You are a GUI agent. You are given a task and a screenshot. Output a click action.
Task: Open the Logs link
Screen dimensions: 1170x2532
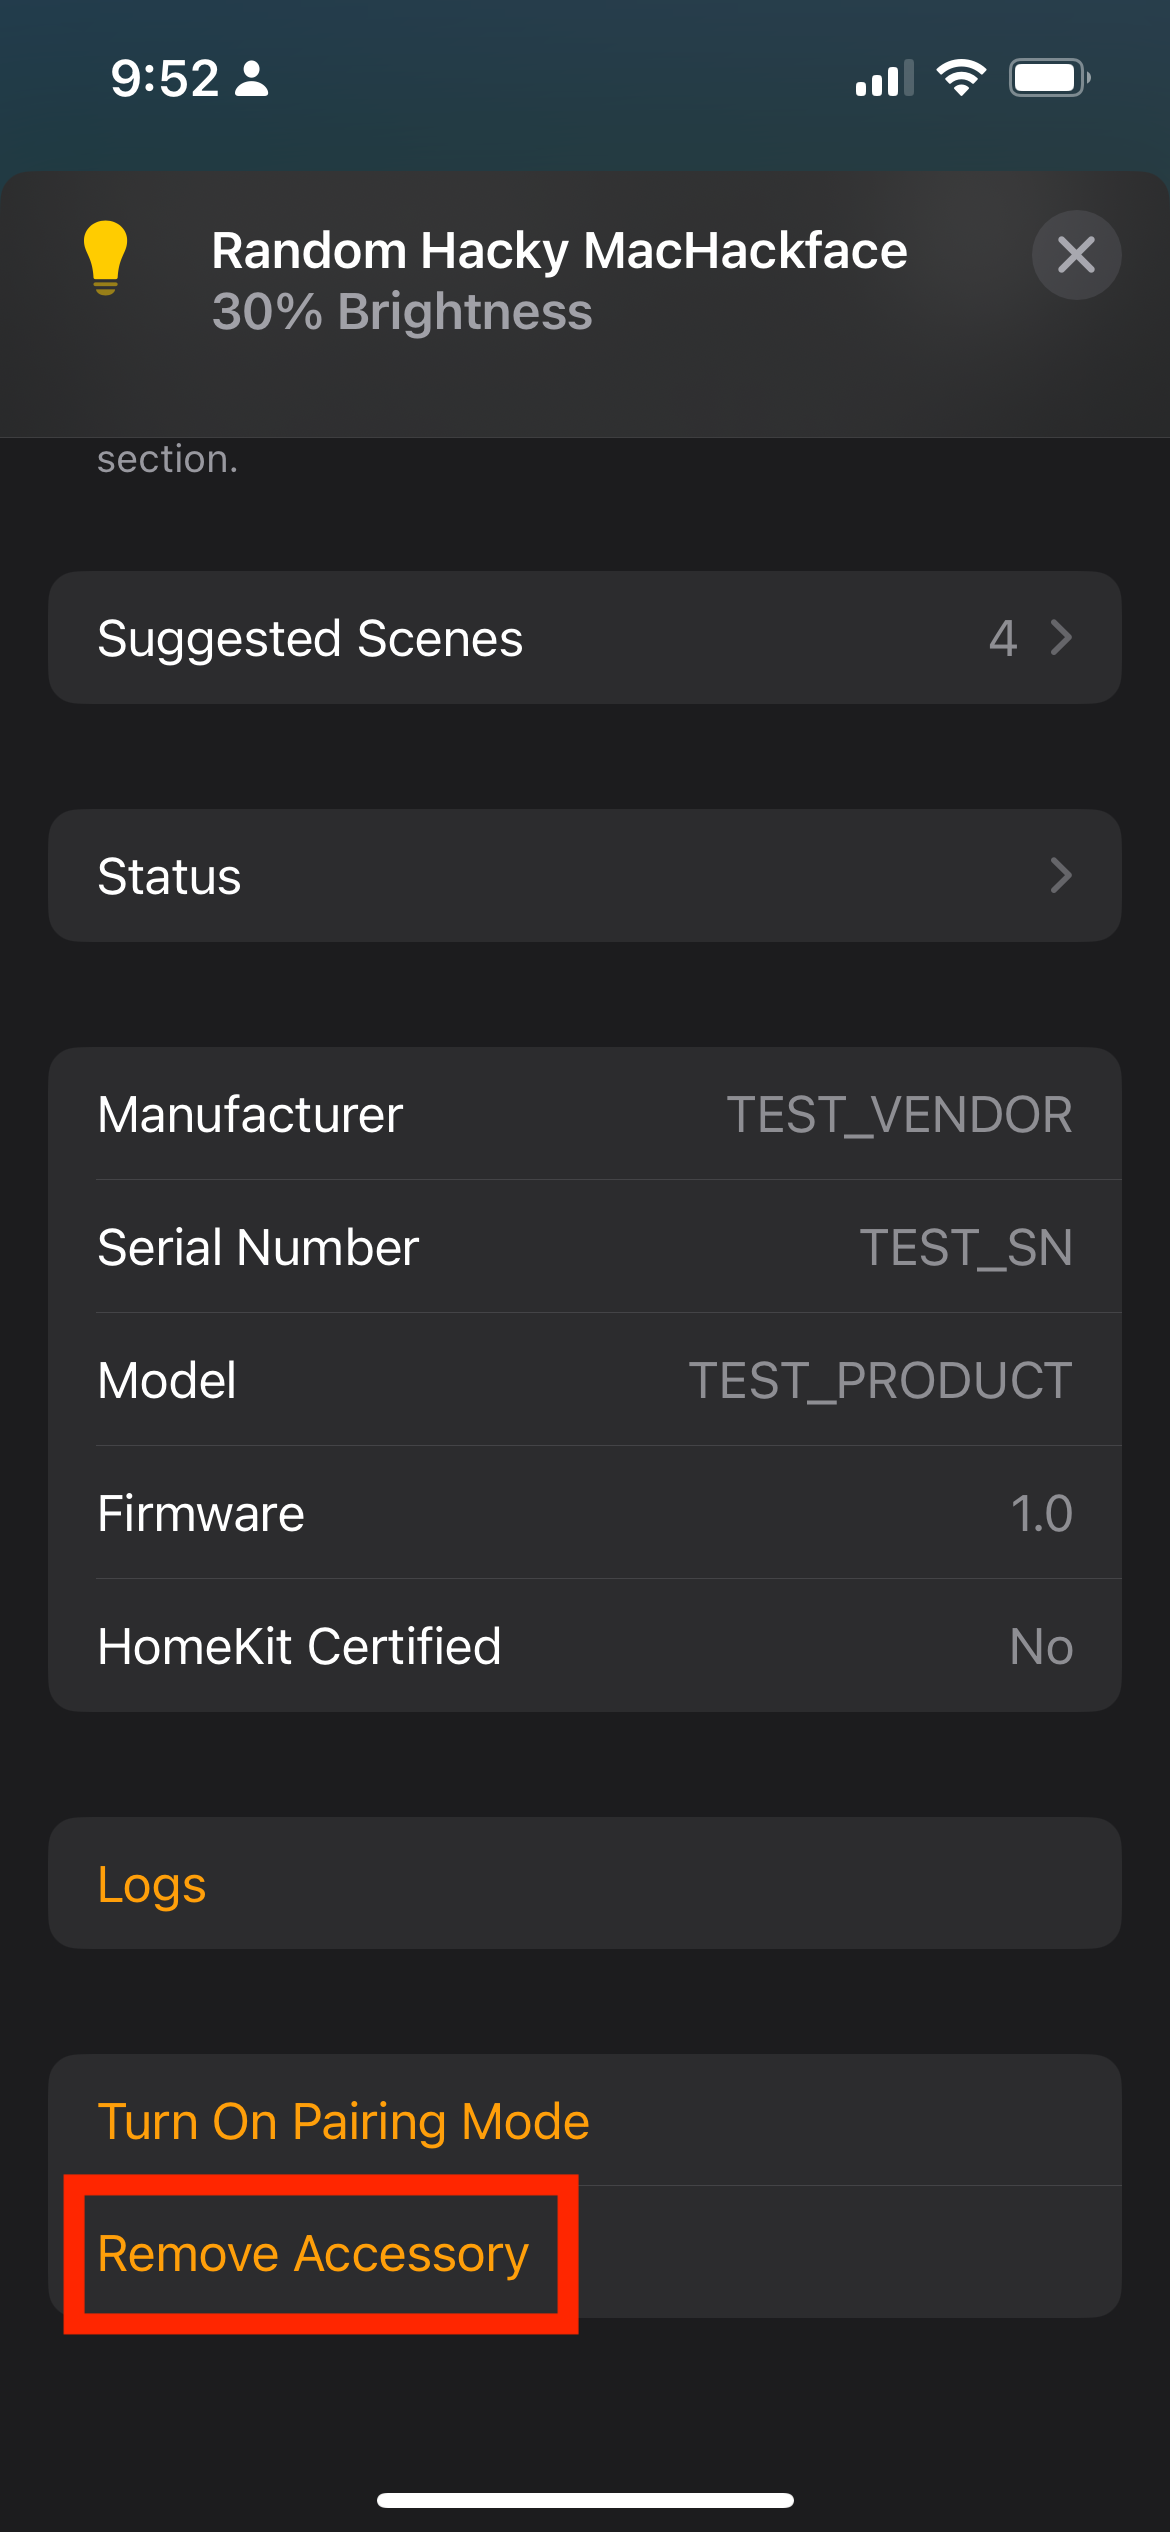(152, 1884)
